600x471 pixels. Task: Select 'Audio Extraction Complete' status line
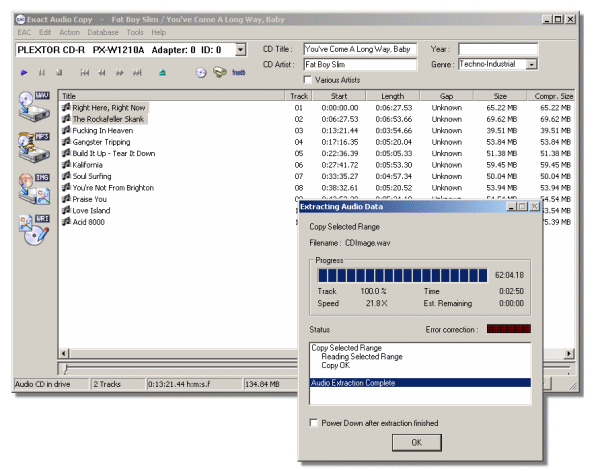tap(420, 383)
